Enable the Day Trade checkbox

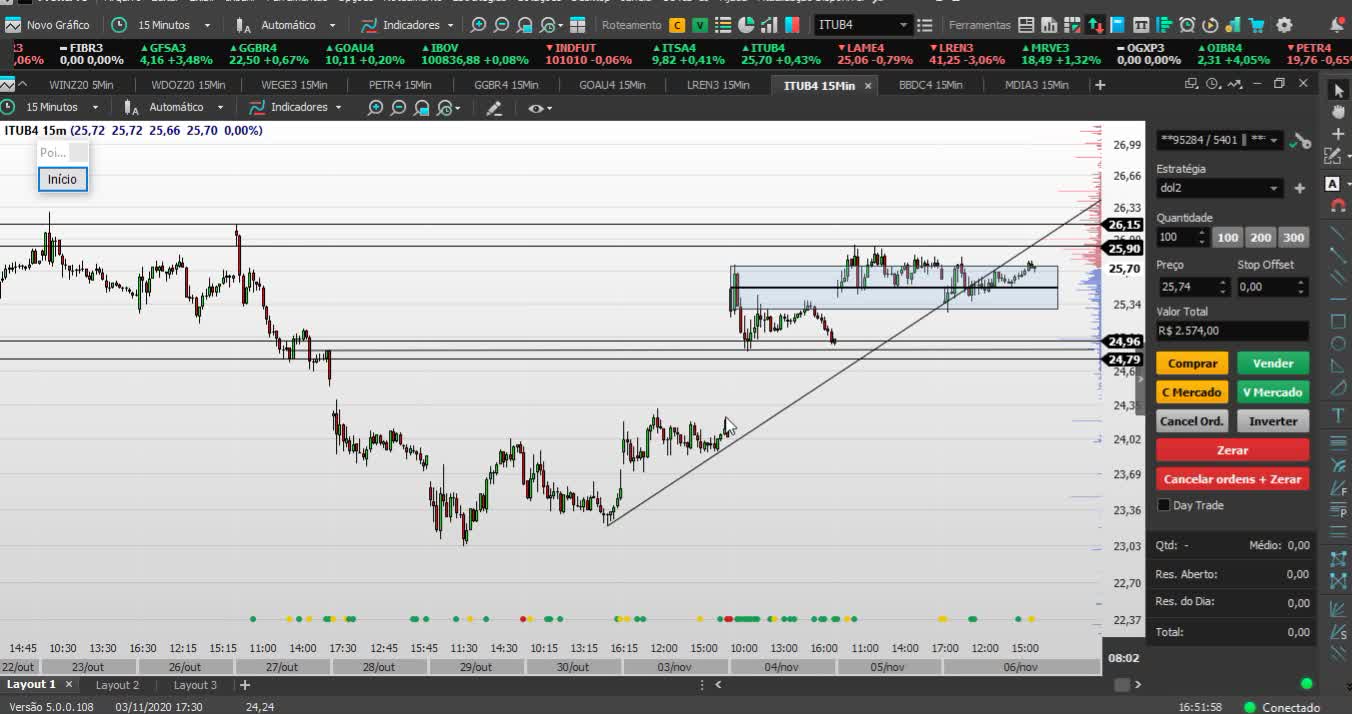[x=1164, y=505]
